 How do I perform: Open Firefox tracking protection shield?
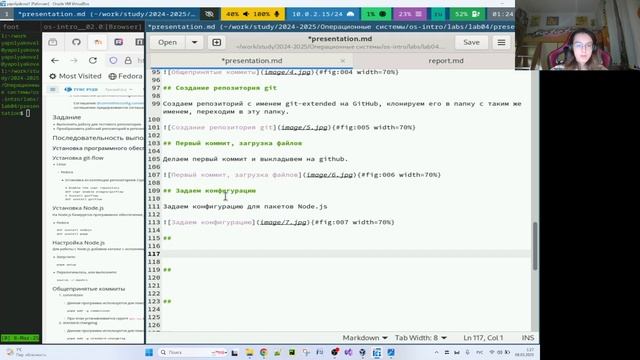click(x=113, y=60)
